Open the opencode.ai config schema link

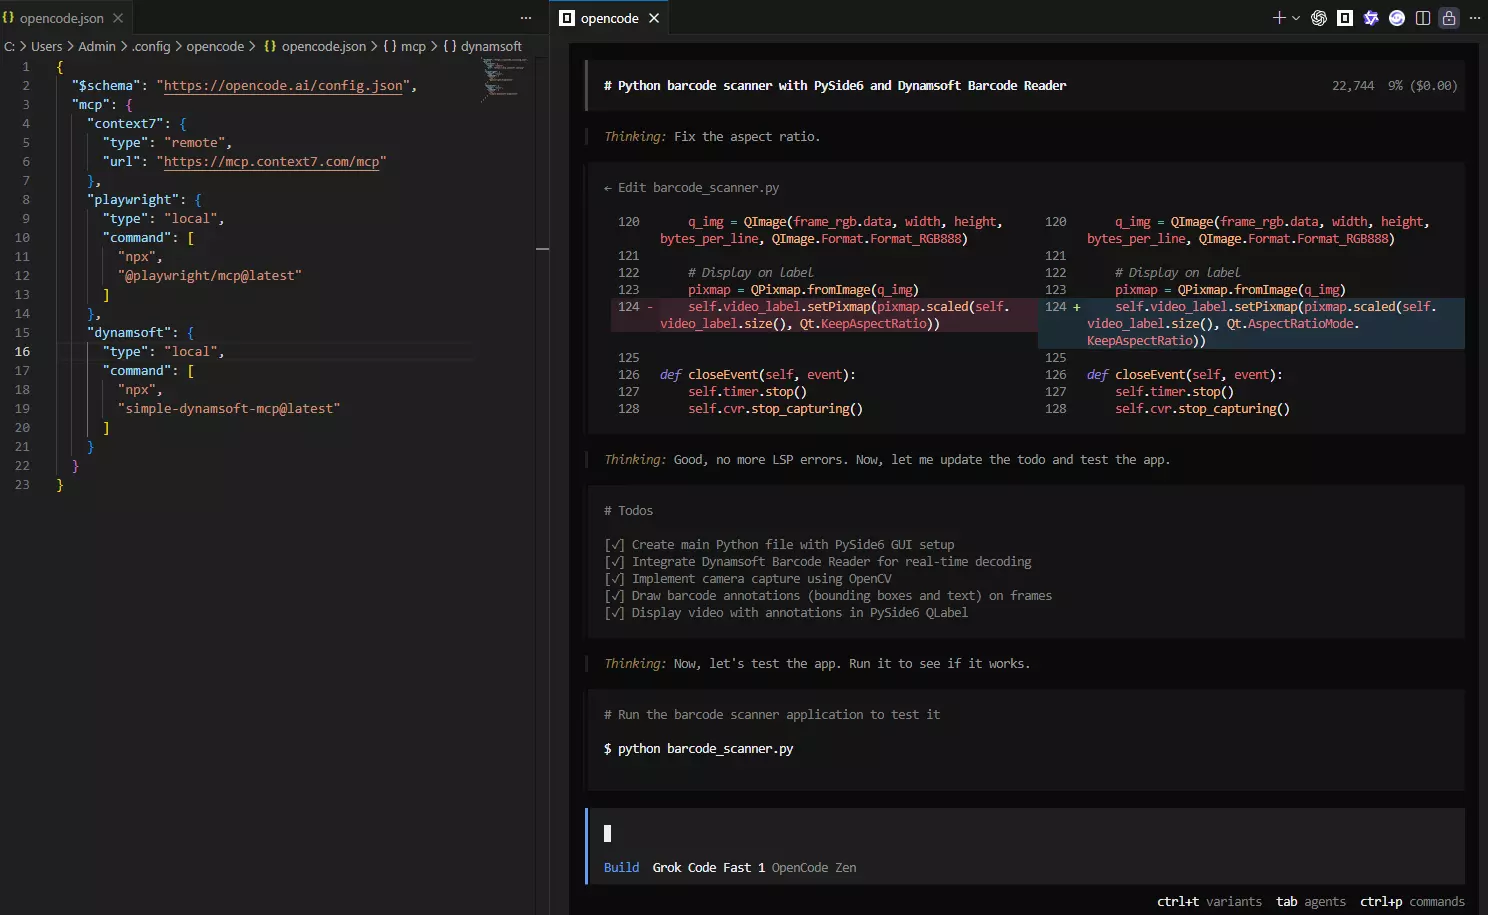click(283, 85)
